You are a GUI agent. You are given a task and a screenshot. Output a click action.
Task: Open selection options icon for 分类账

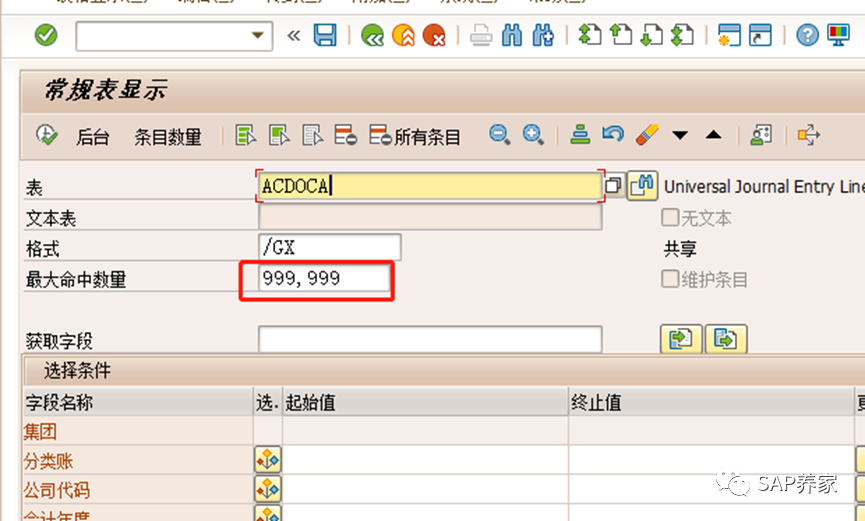tap(268, 460)
